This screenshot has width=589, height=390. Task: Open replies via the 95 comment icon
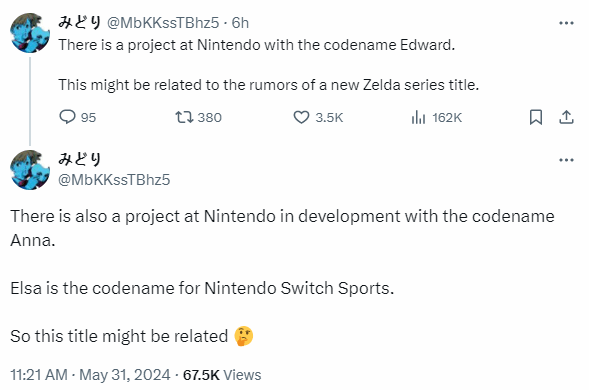click(x=68, y=117)
